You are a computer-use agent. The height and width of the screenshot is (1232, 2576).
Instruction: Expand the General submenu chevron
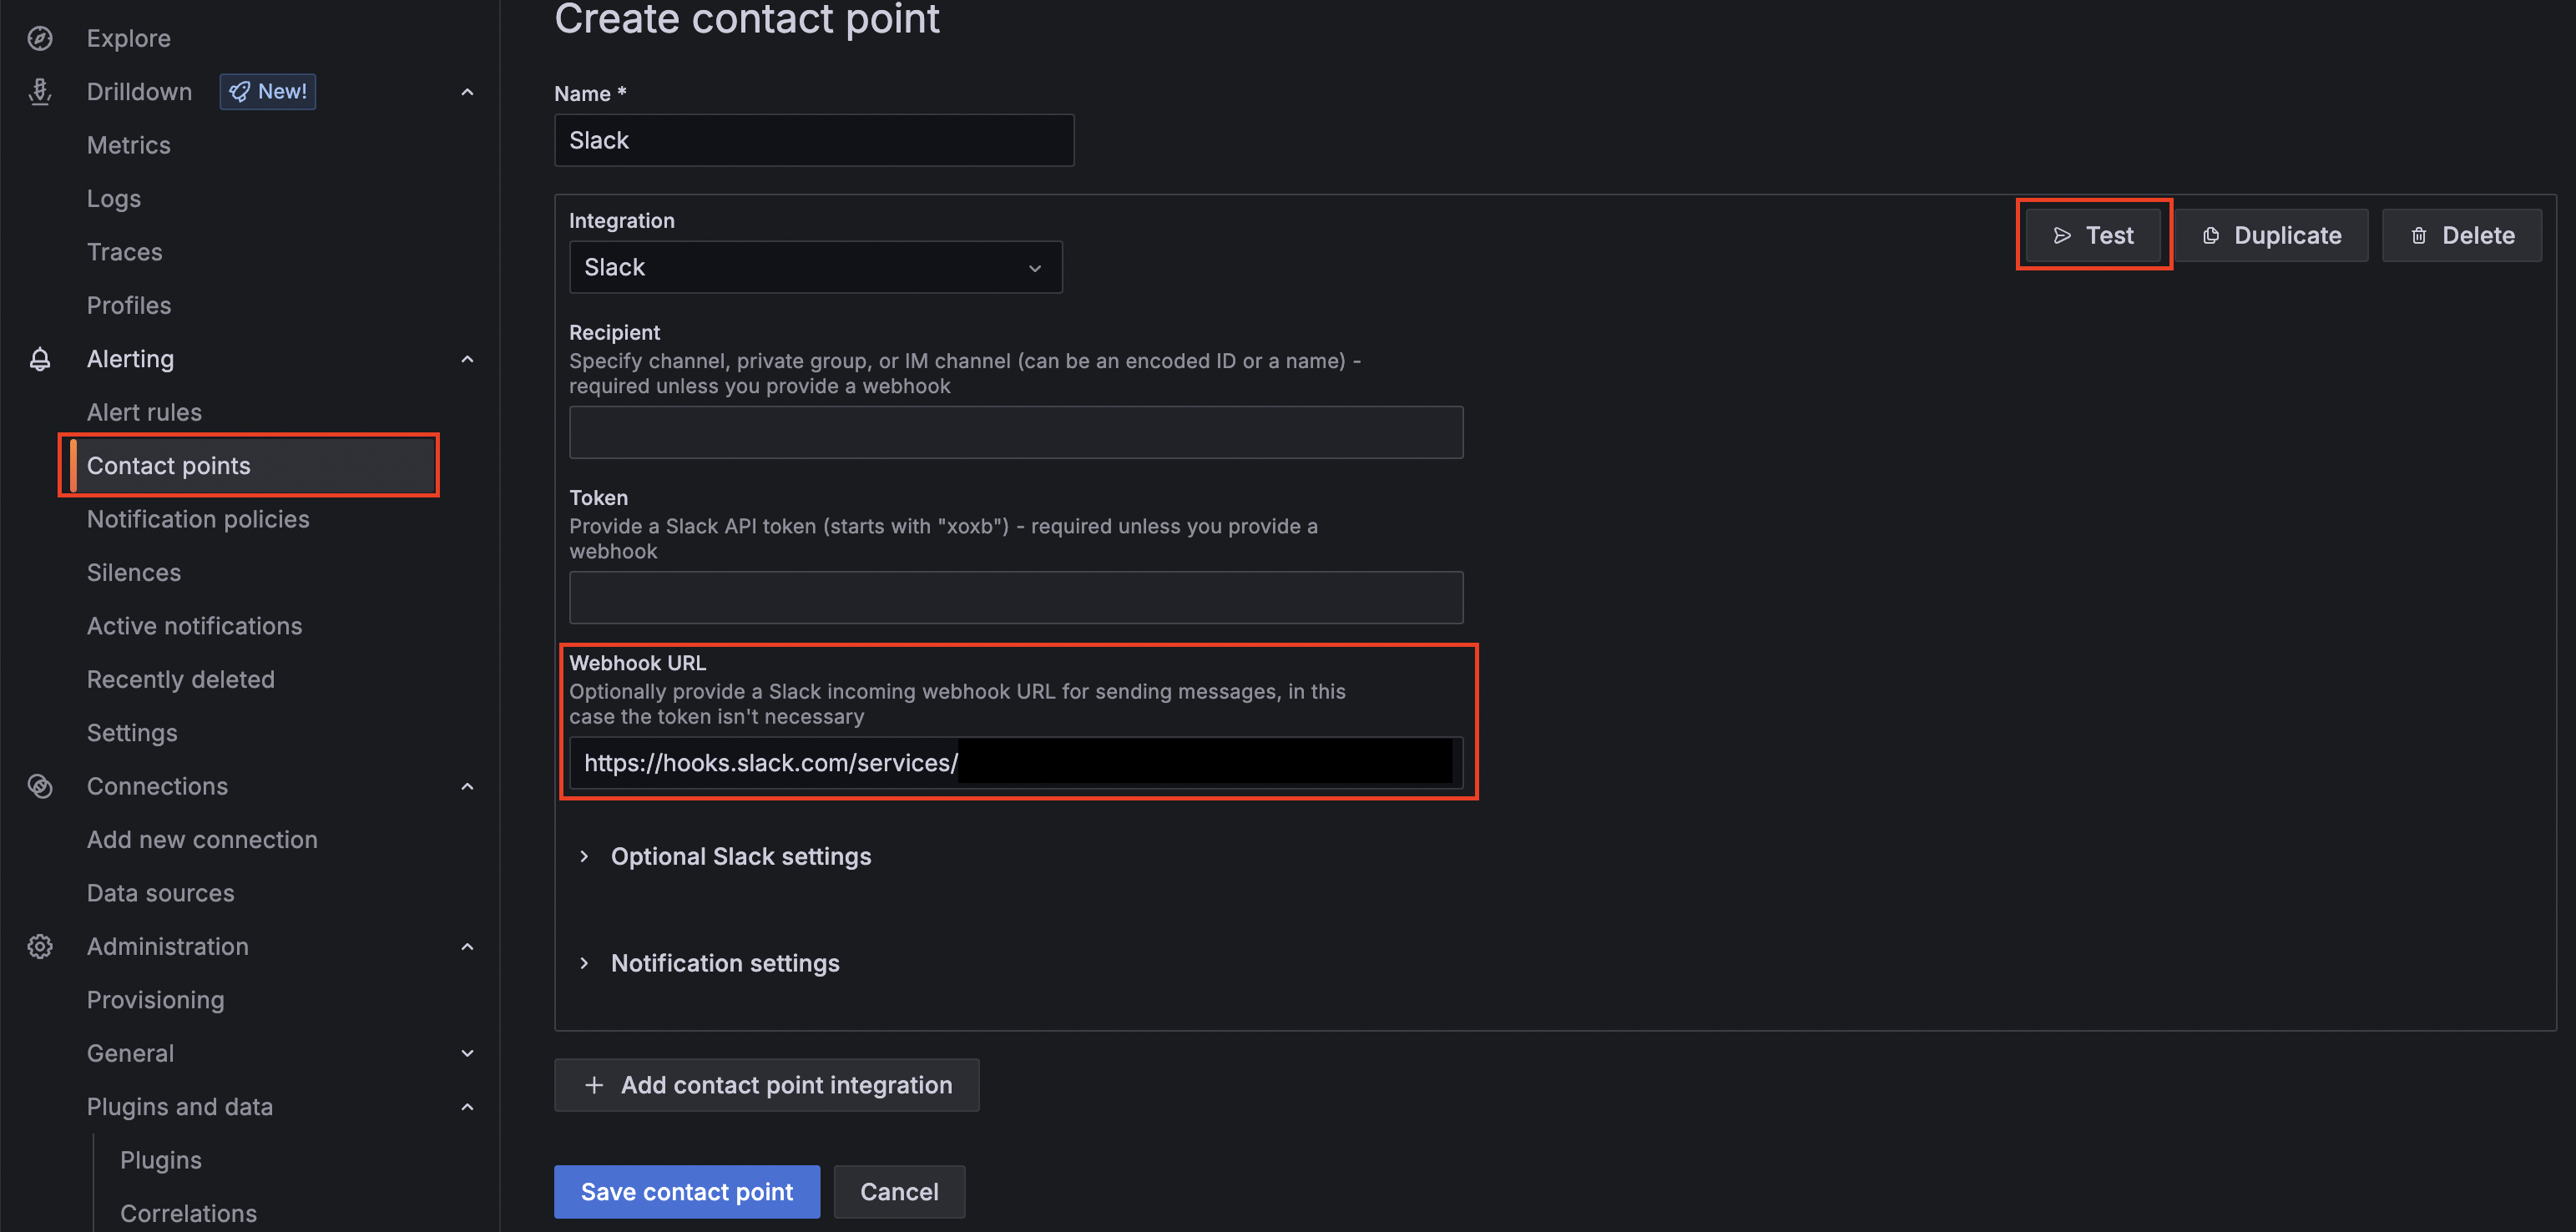point(467,1053)
